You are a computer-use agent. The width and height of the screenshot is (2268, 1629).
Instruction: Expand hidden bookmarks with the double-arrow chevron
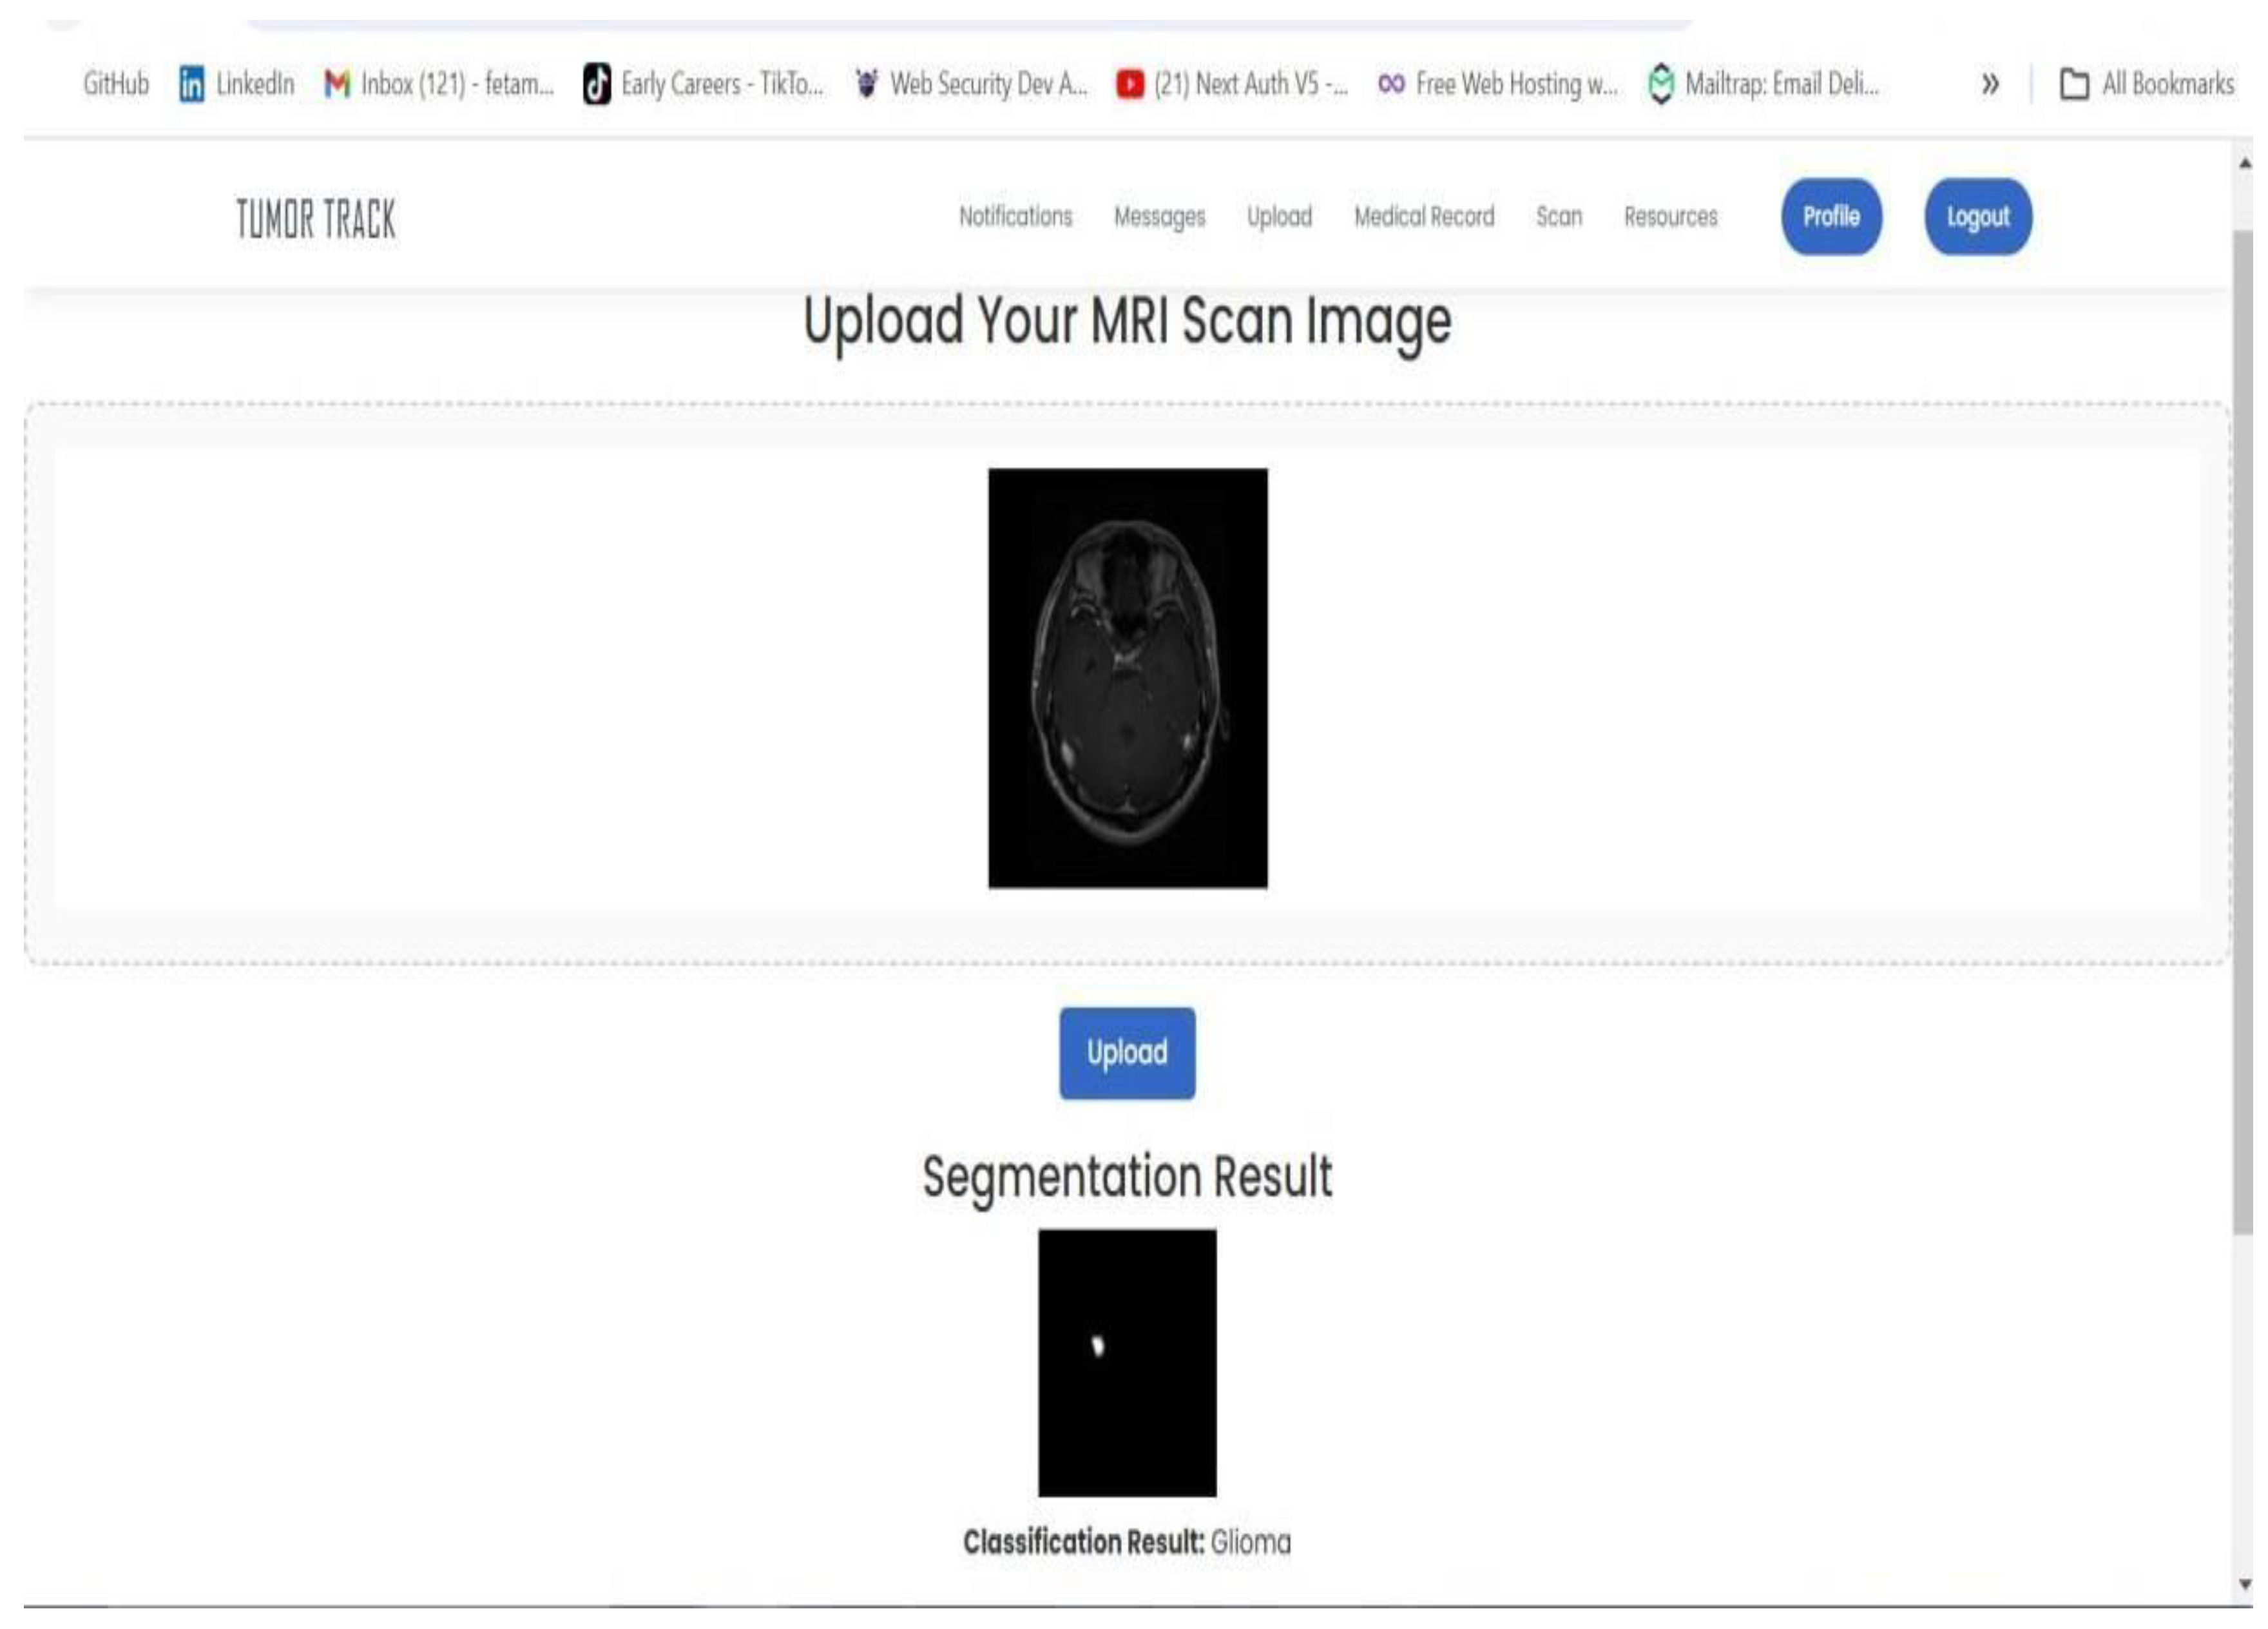point(1990,85)
